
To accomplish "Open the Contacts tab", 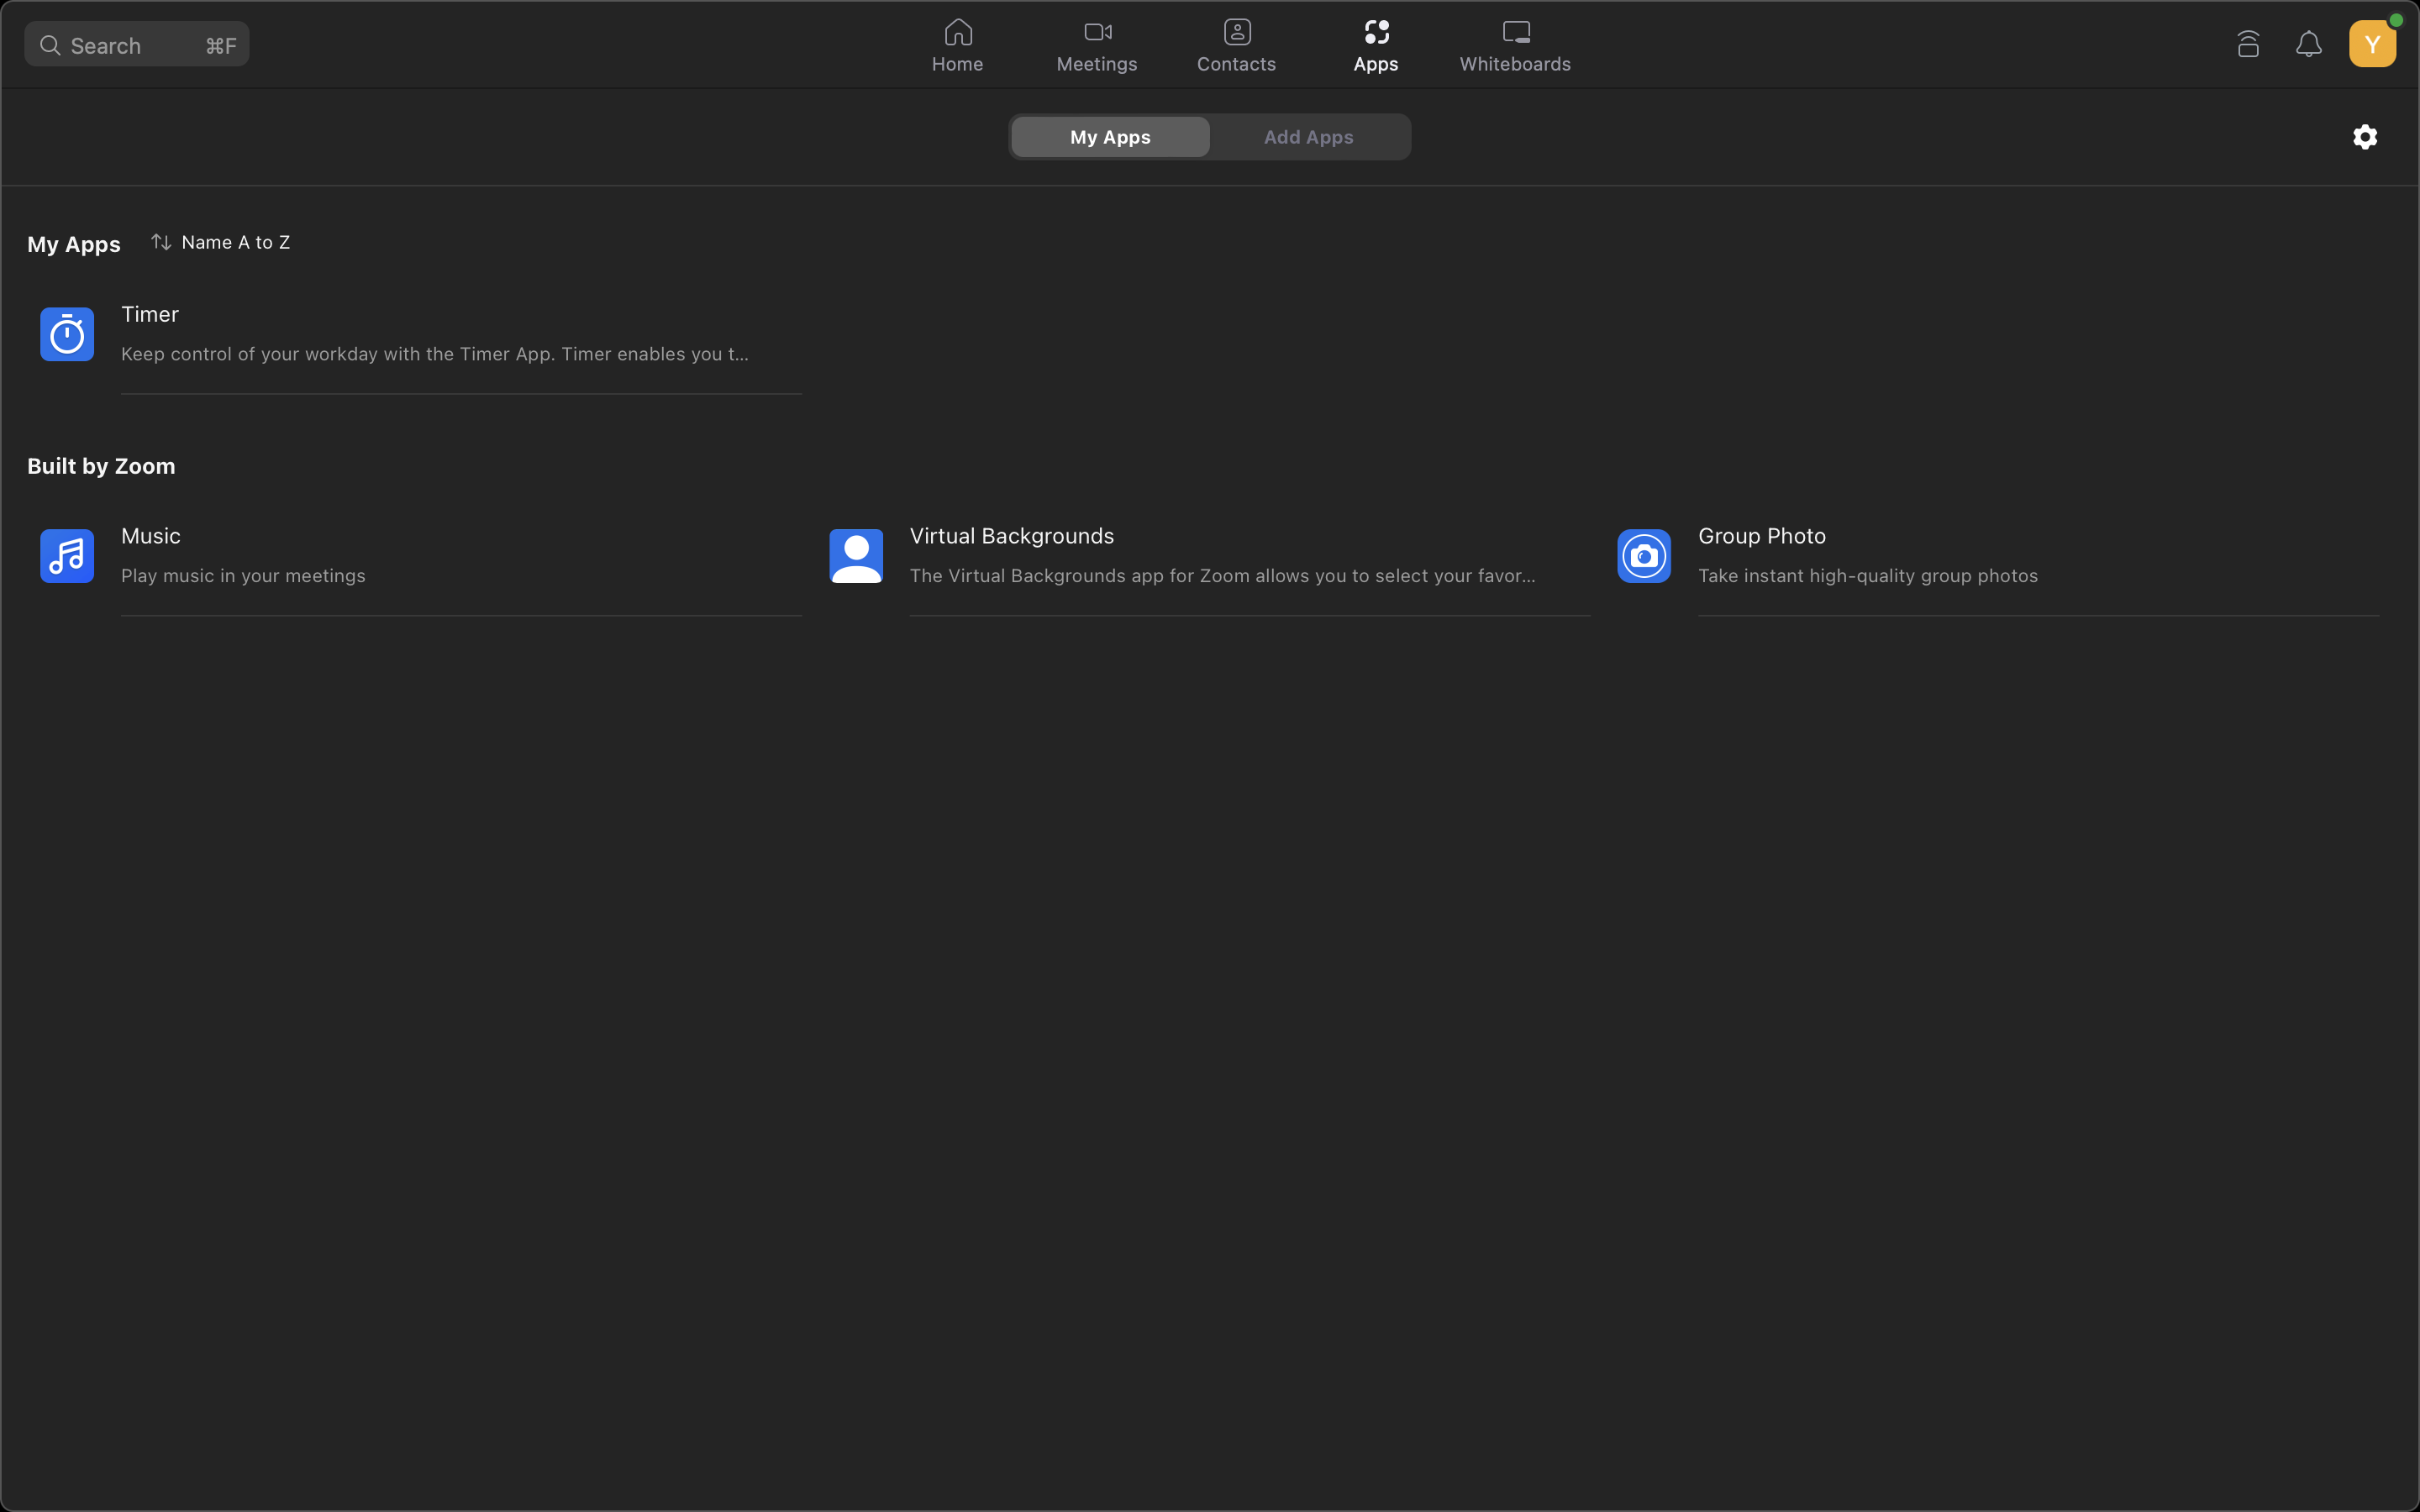I will pyautogui.click(x=1236, y=46).
